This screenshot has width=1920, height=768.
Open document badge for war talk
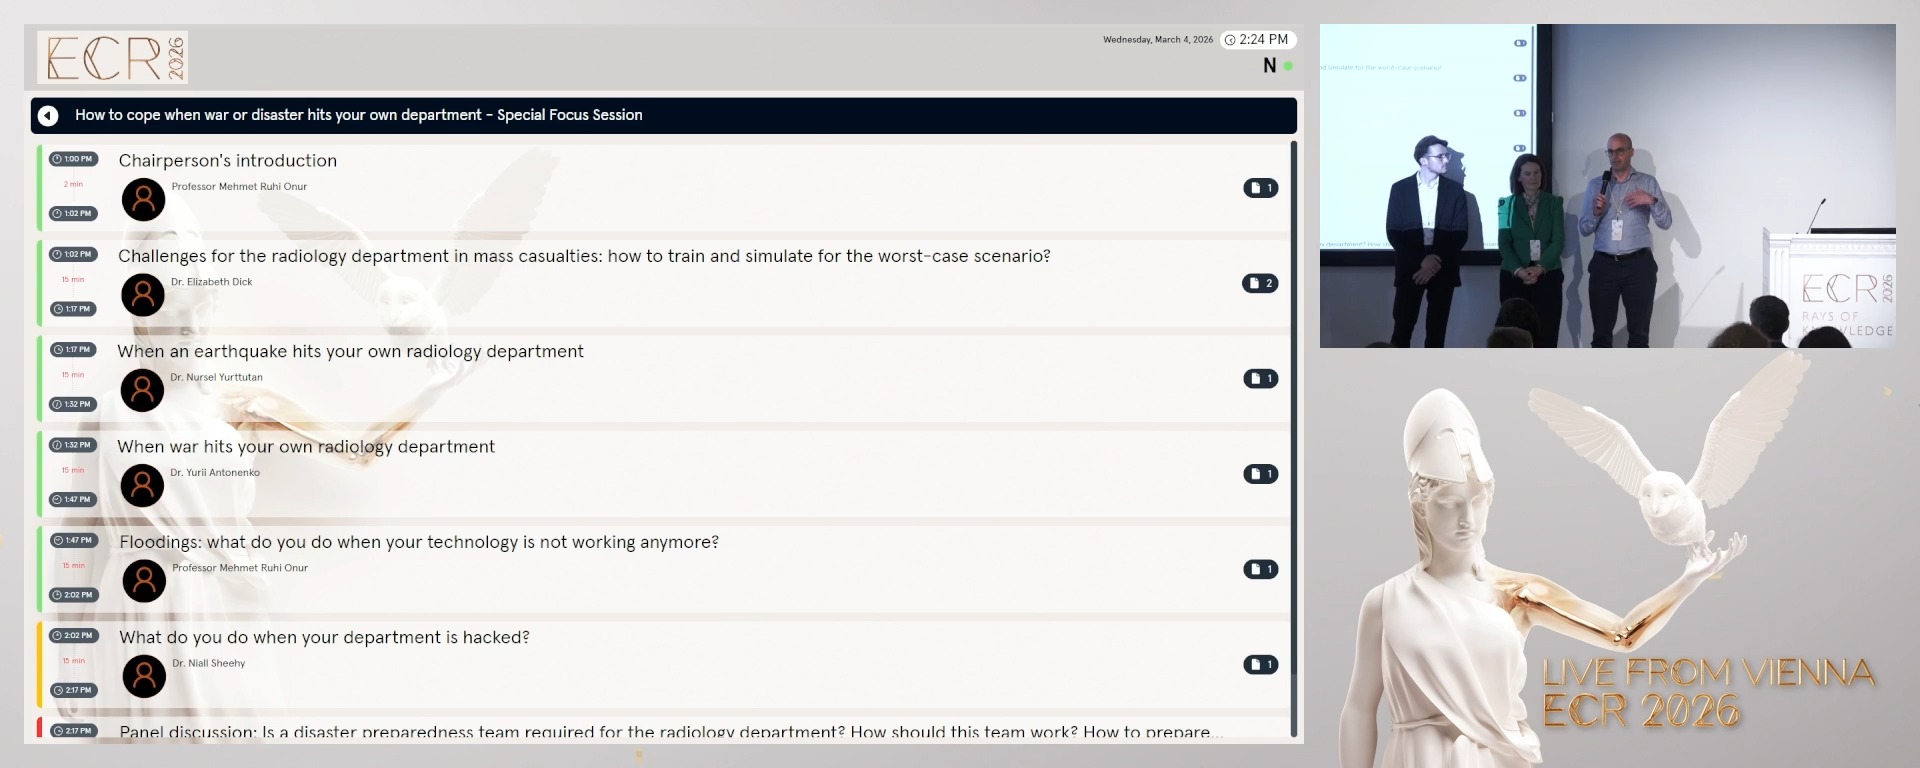pyautogui.click(x=1260, y=474)
